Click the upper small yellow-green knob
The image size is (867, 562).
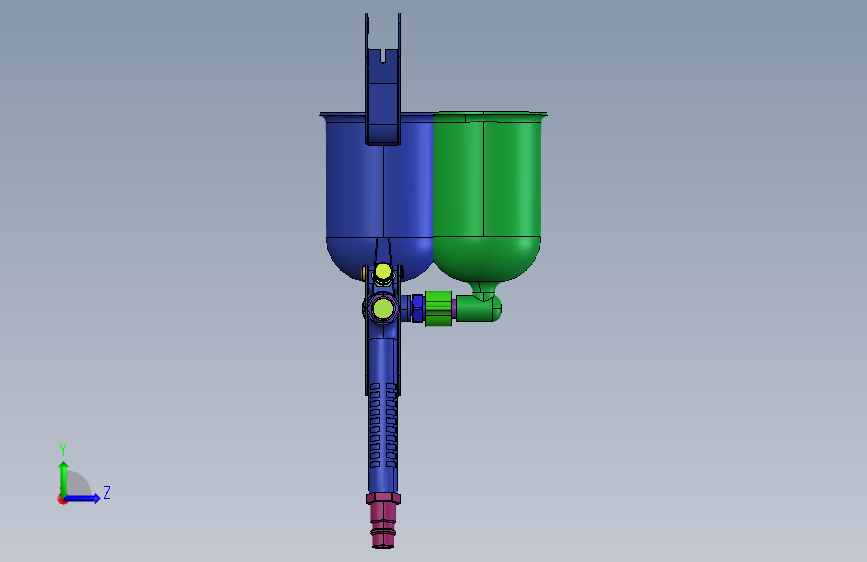(383, 272)
